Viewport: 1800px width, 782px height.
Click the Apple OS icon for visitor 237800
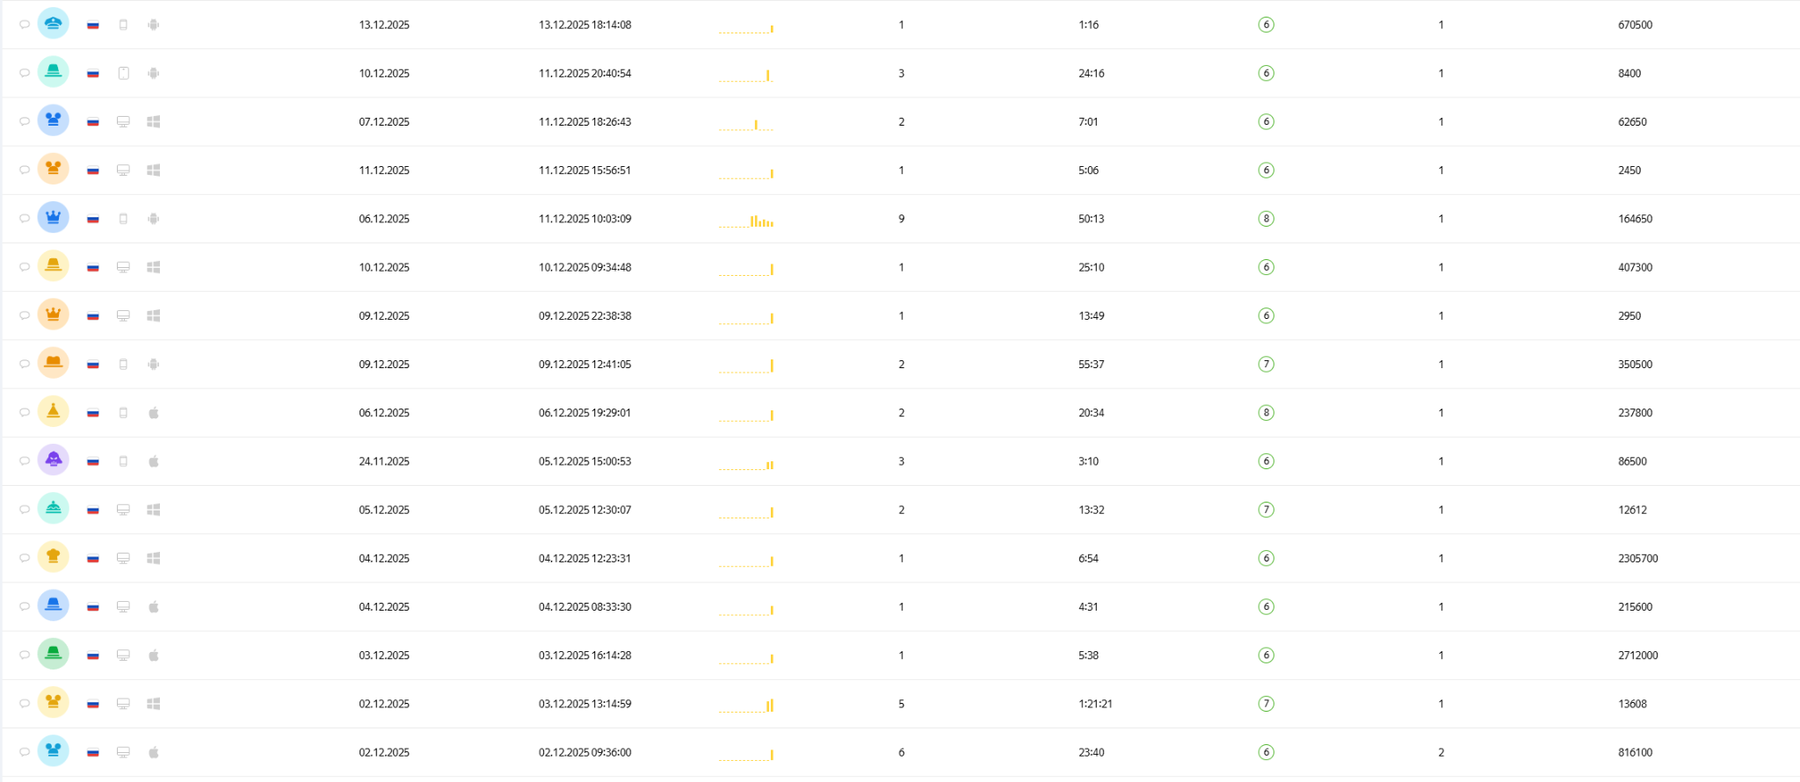(153, 412)
